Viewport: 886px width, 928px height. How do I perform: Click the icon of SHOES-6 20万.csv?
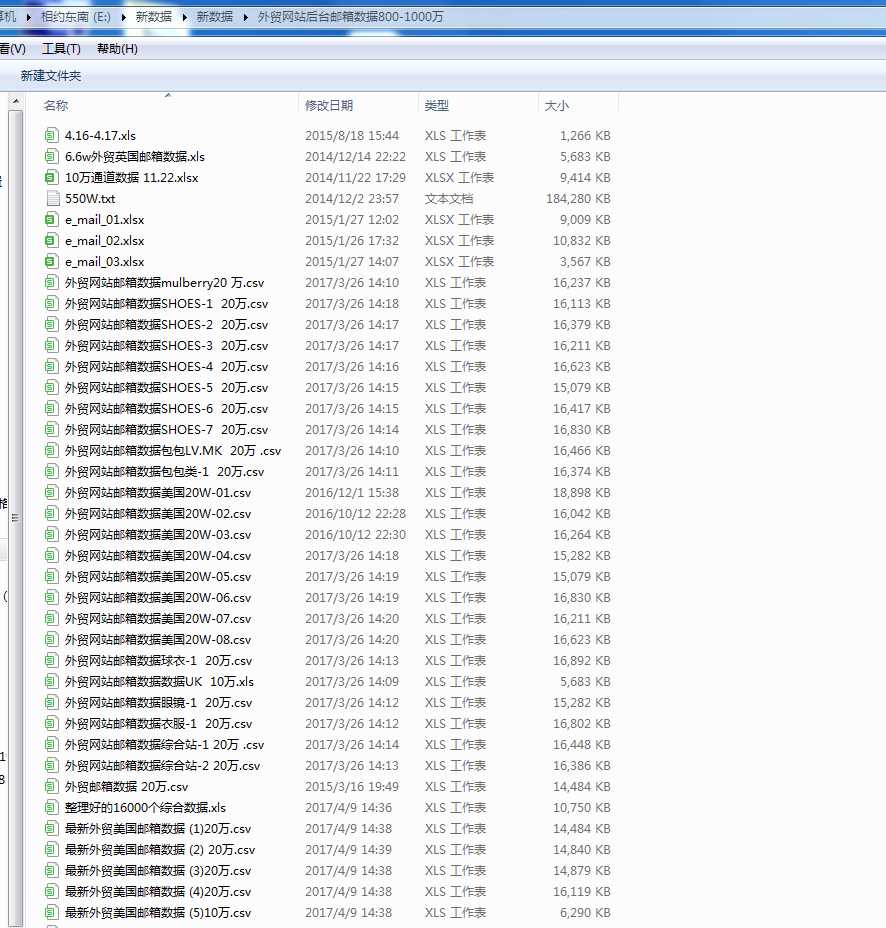click(51, 408)
